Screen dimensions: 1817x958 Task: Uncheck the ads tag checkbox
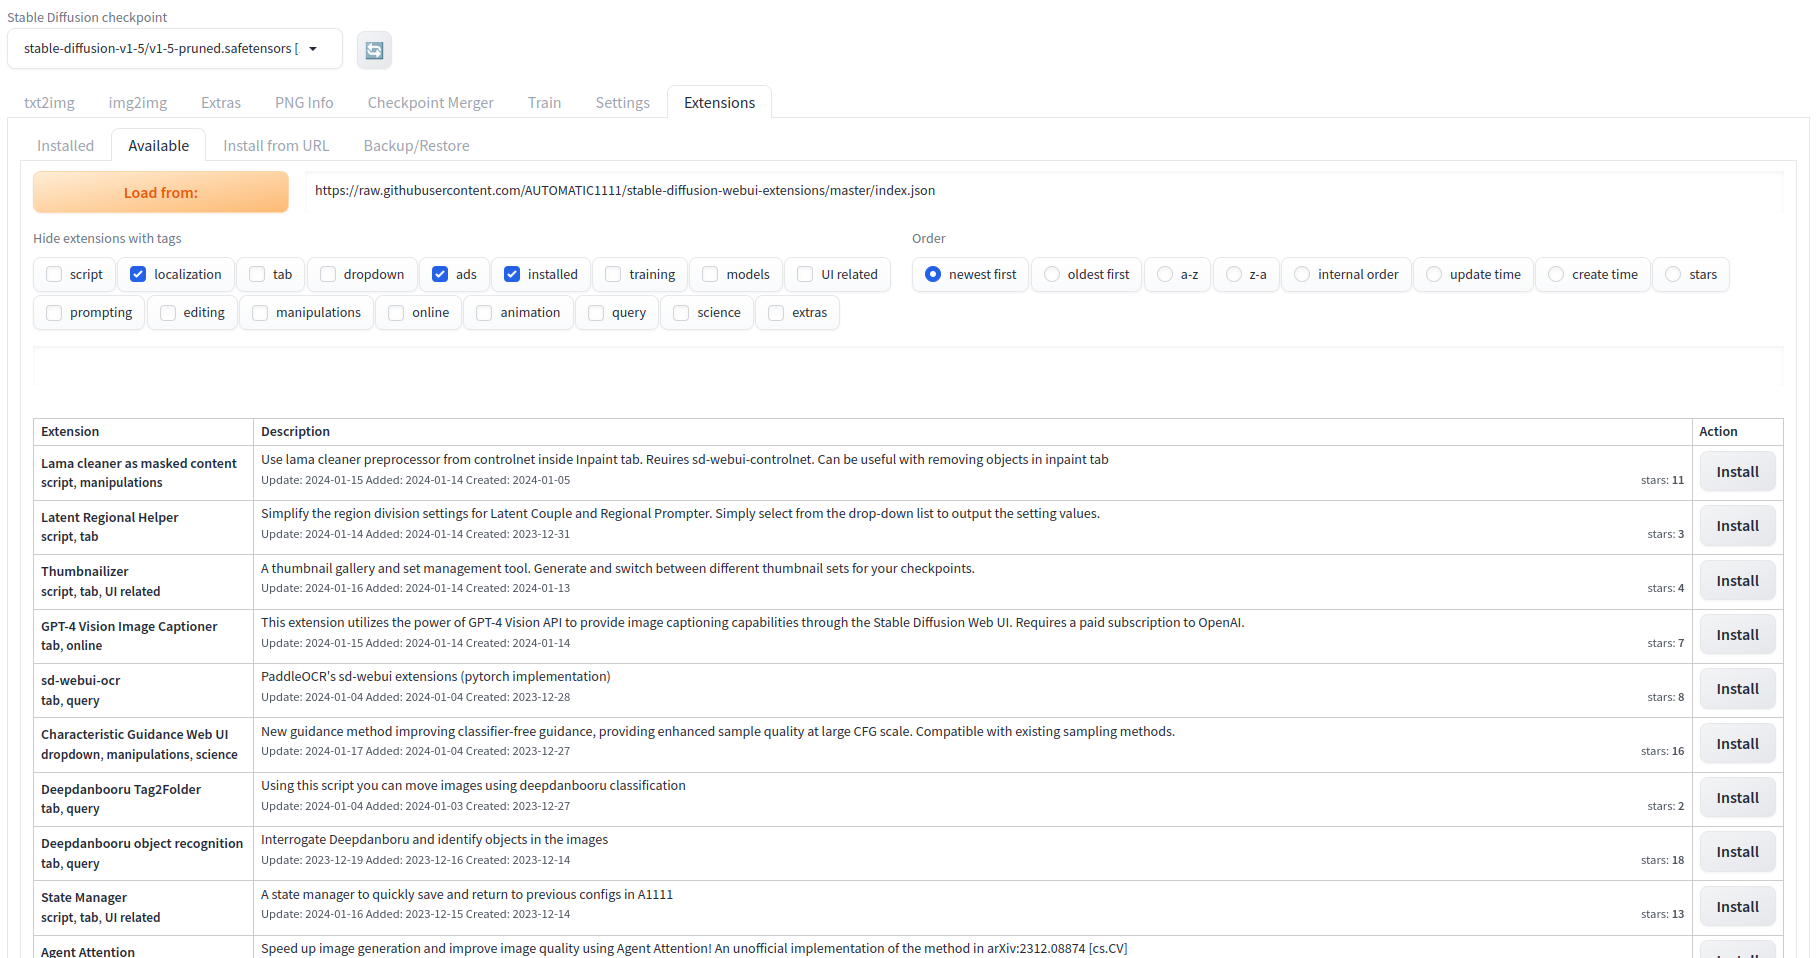440,275
